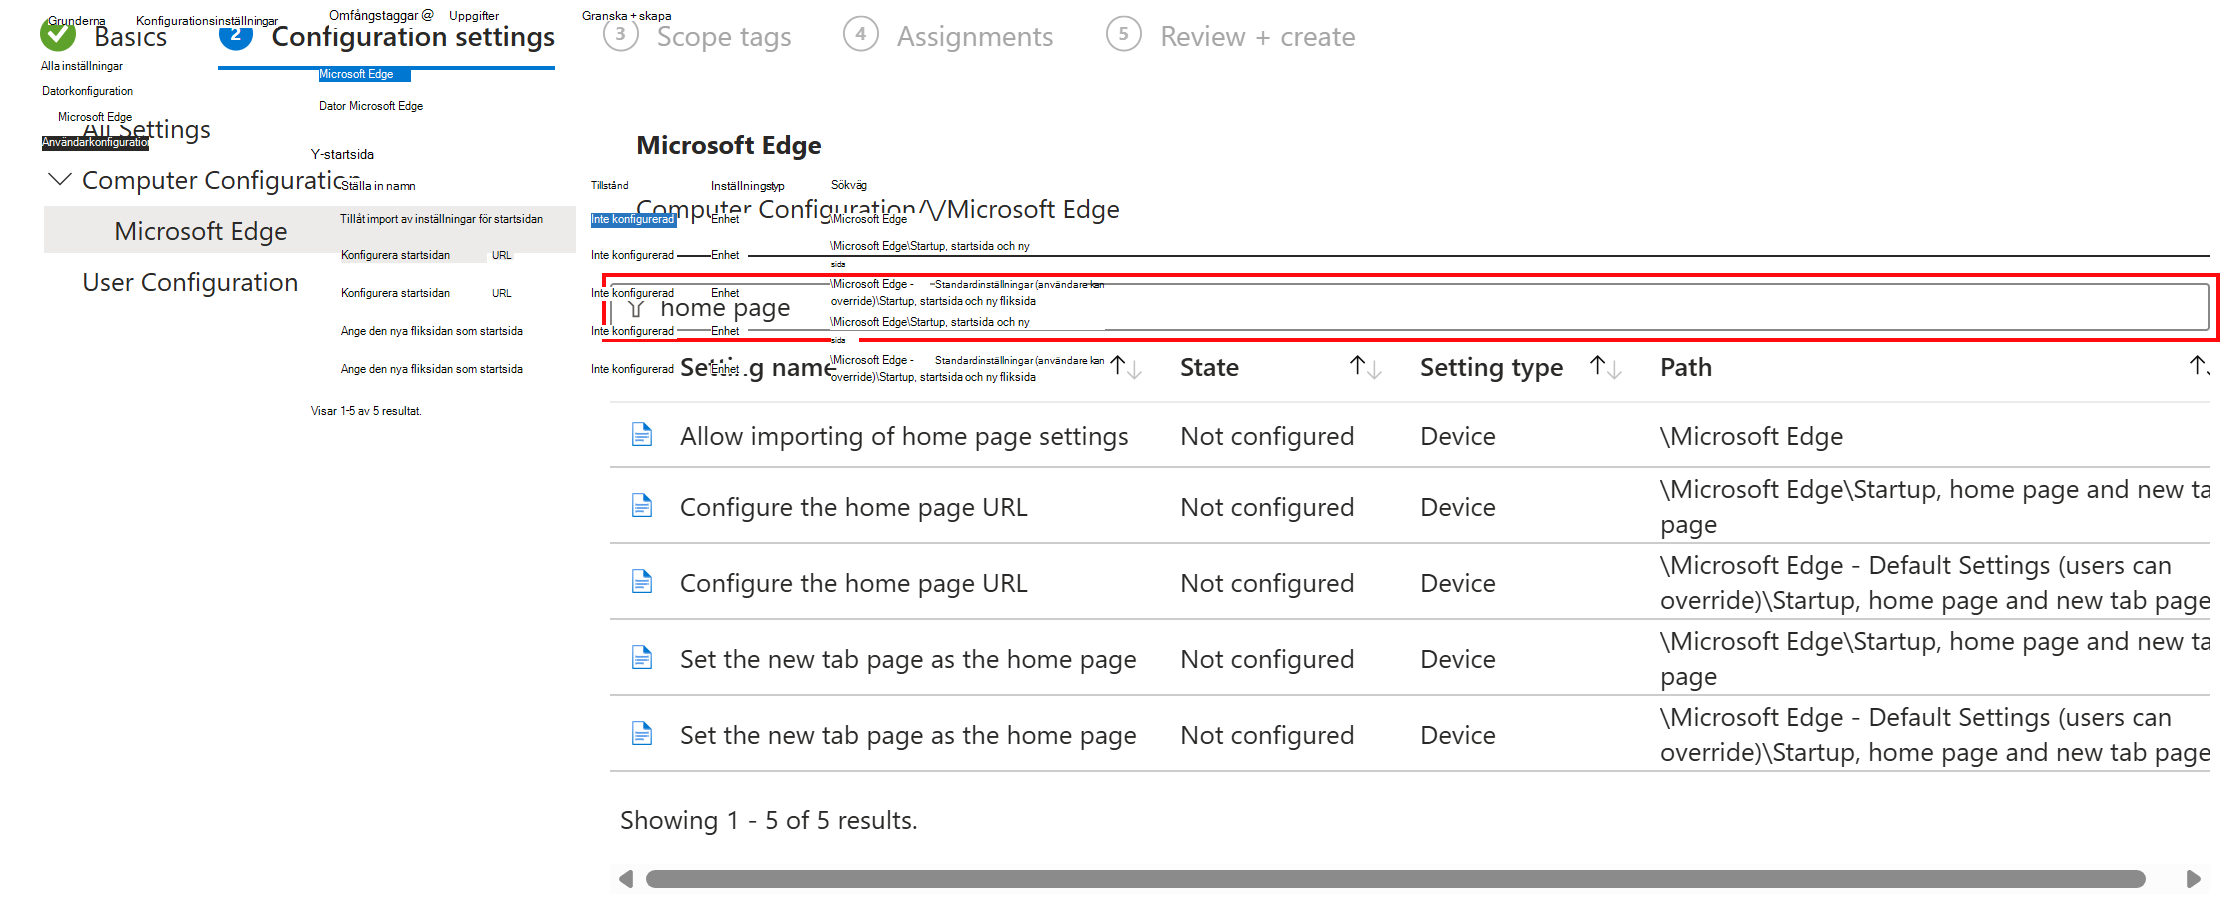2230x912 pixels.
Task: Go to the Scope tags step
Action: click(x=724, y=37)
